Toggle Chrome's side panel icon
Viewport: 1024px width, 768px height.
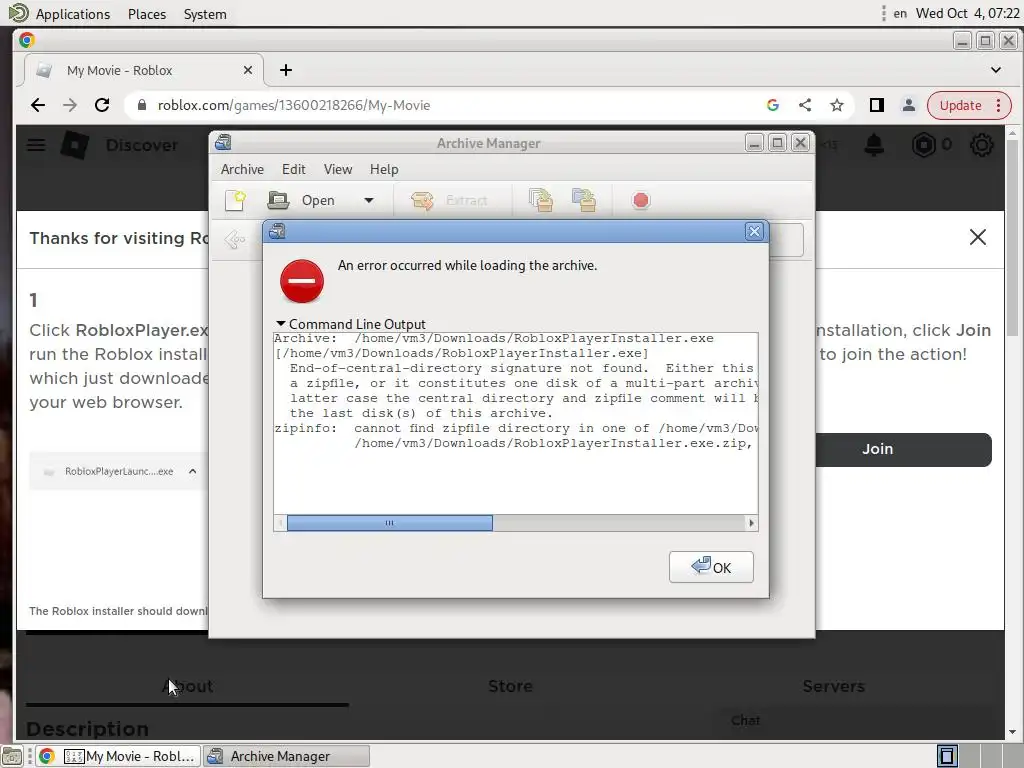point(876,105)
